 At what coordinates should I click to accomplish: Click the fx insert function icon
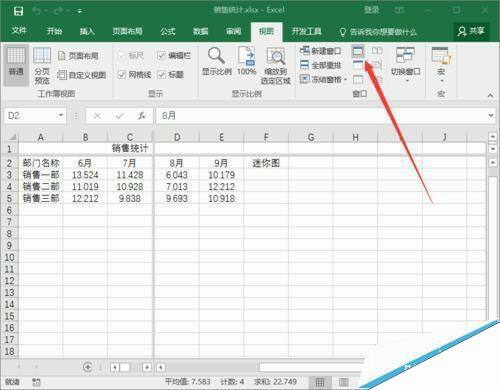click(x=142, y=116)
